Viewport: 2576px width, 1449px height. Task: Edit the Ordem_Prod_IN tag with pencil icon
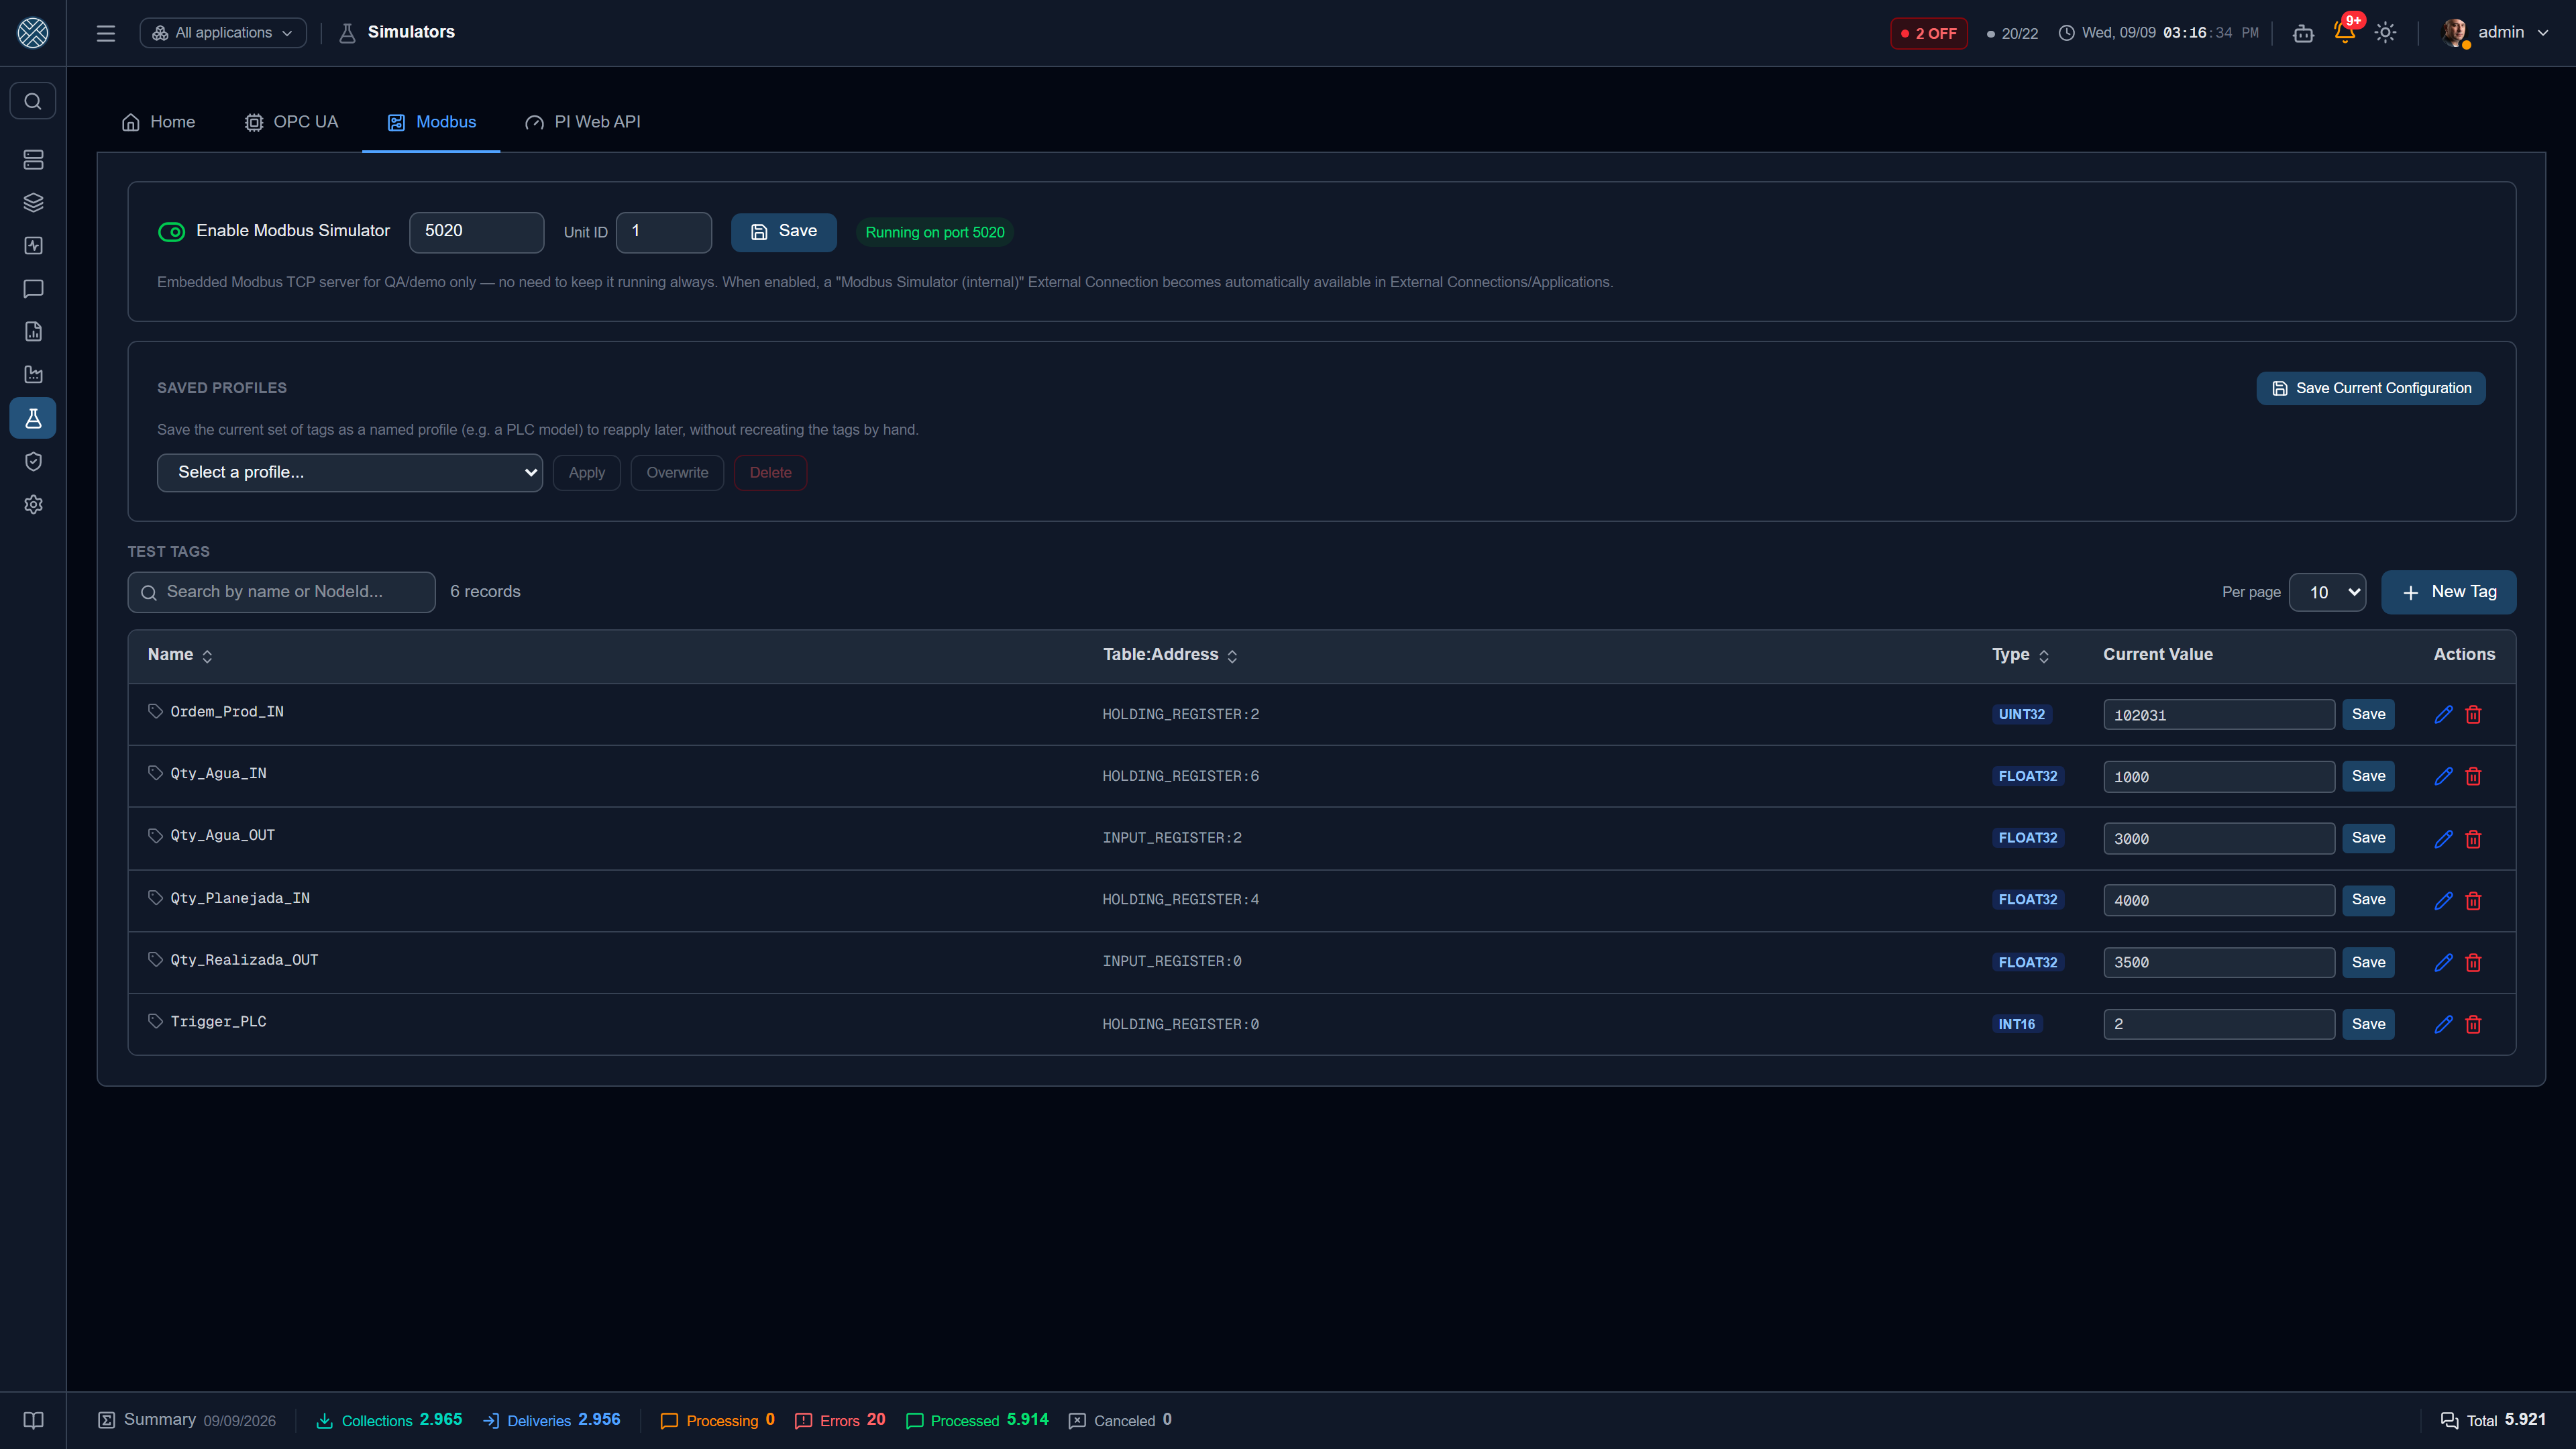2443,714
